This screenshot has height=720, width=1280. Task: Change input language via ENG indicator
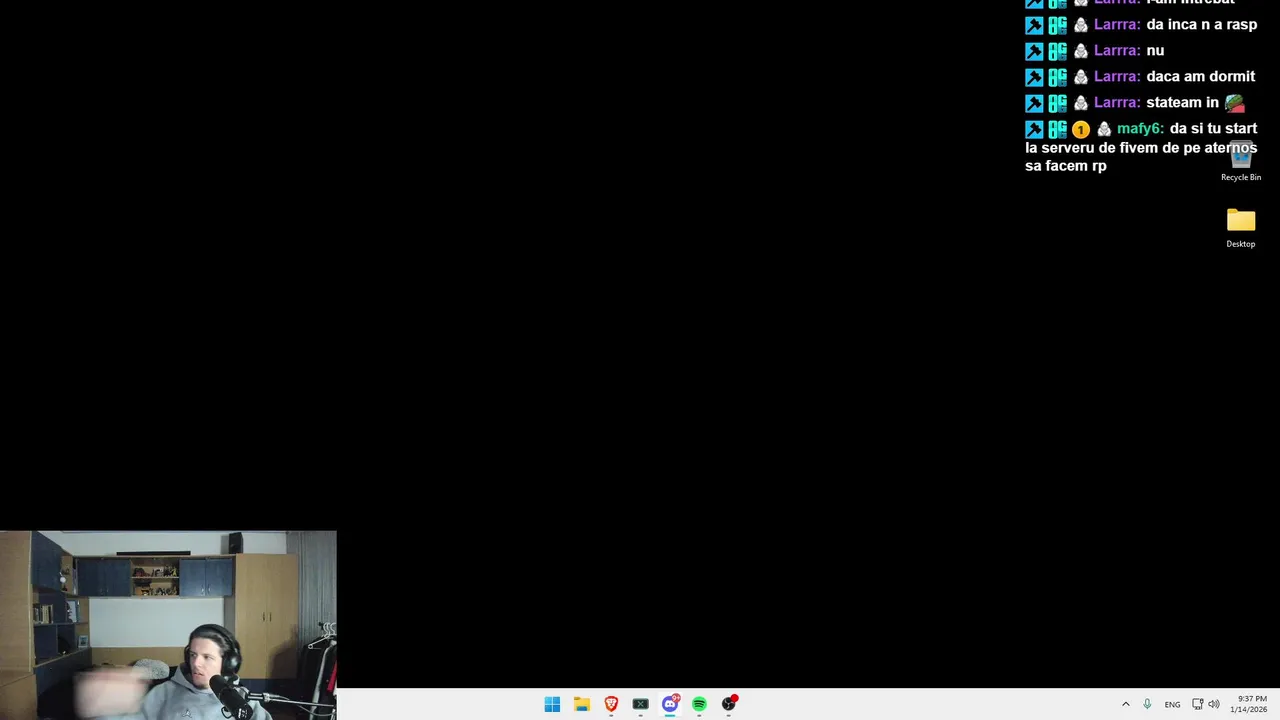[x=1172, y=704]
